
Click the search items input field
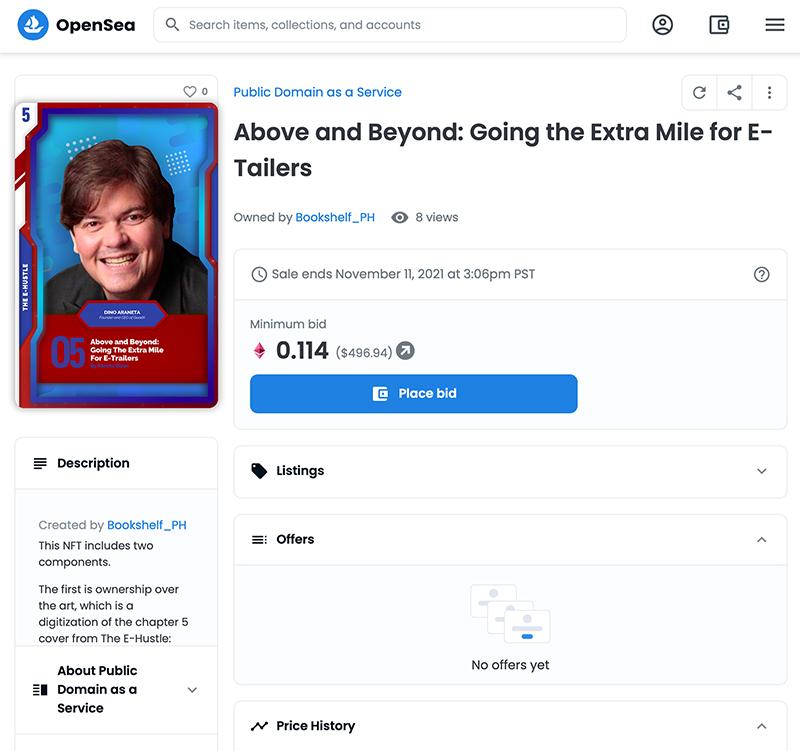(400, 25)
